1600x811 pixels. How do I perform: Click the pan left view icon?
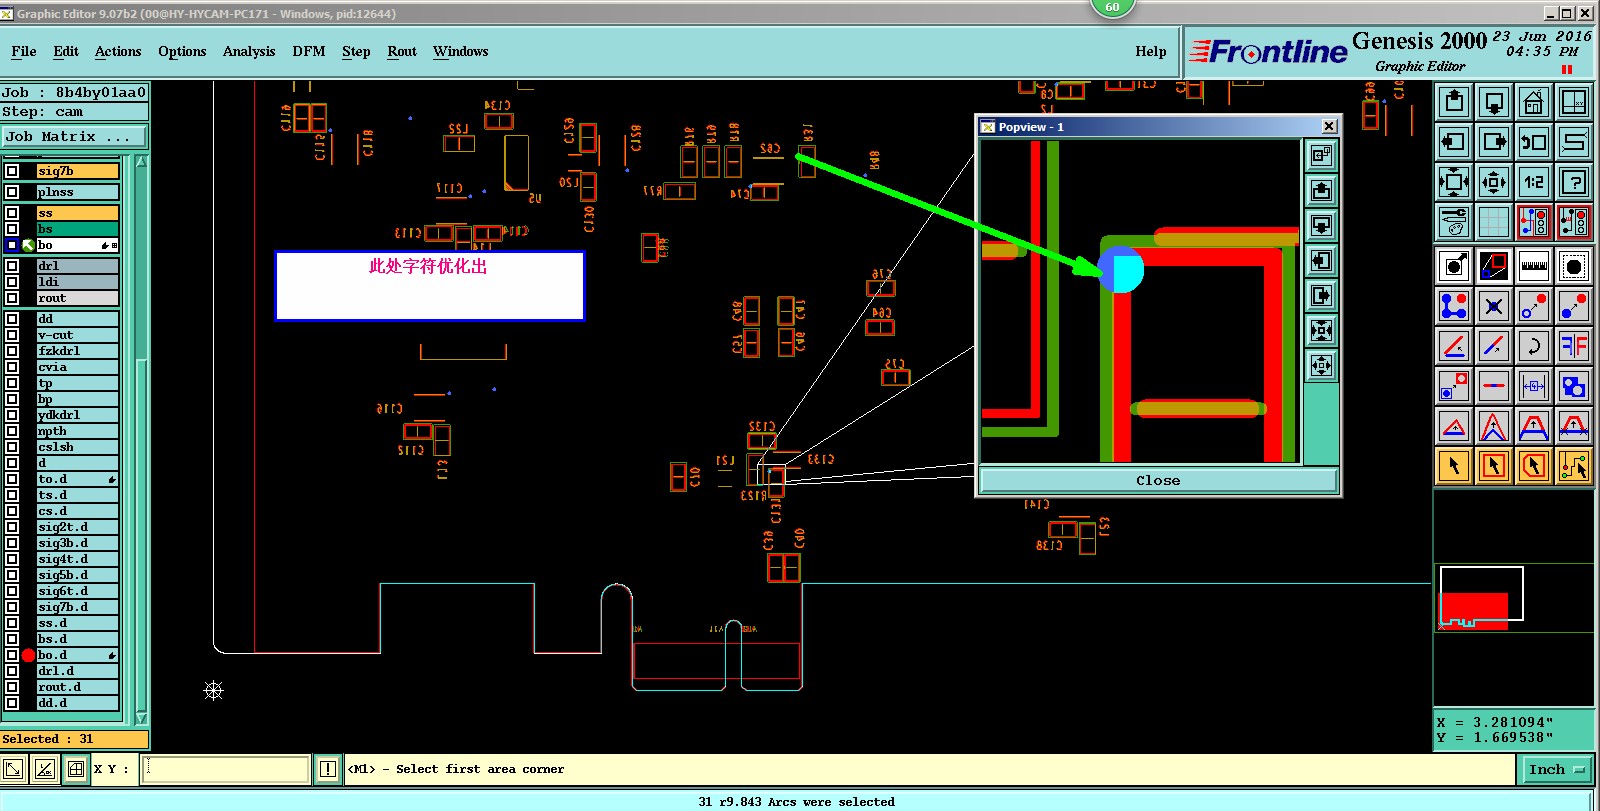tap(1454, 142)
